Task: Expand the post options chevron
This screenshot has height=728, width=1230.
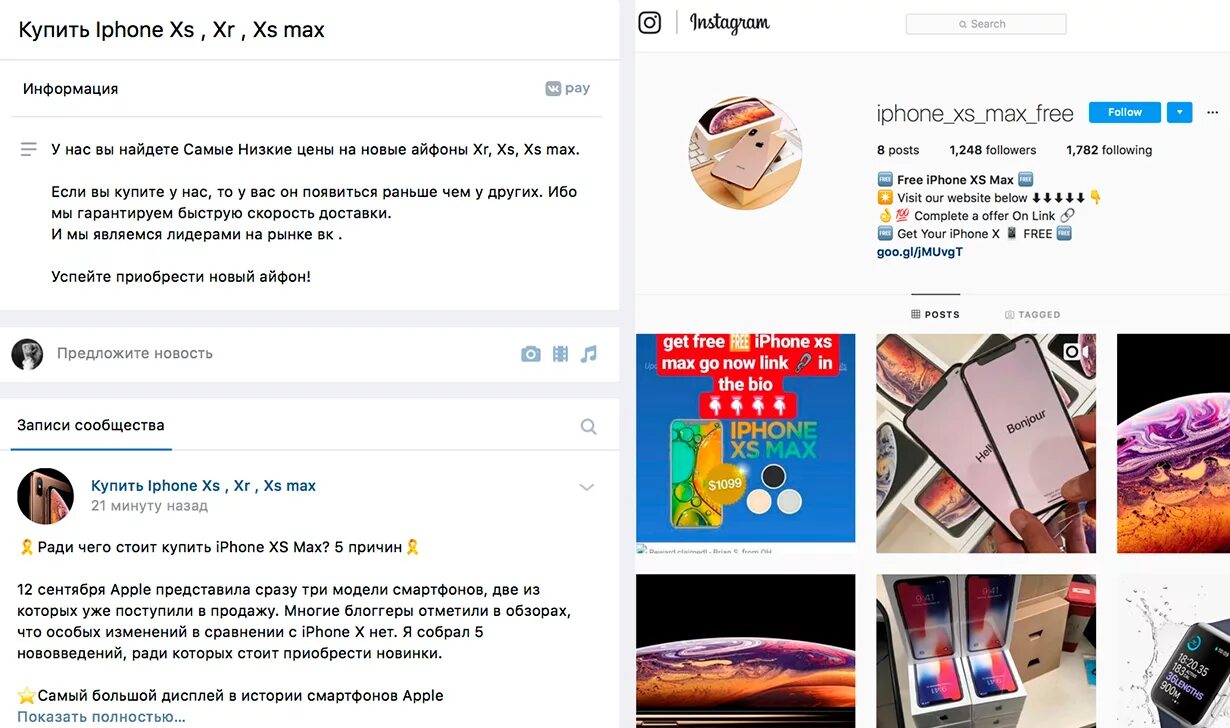Action: point(587,487)
